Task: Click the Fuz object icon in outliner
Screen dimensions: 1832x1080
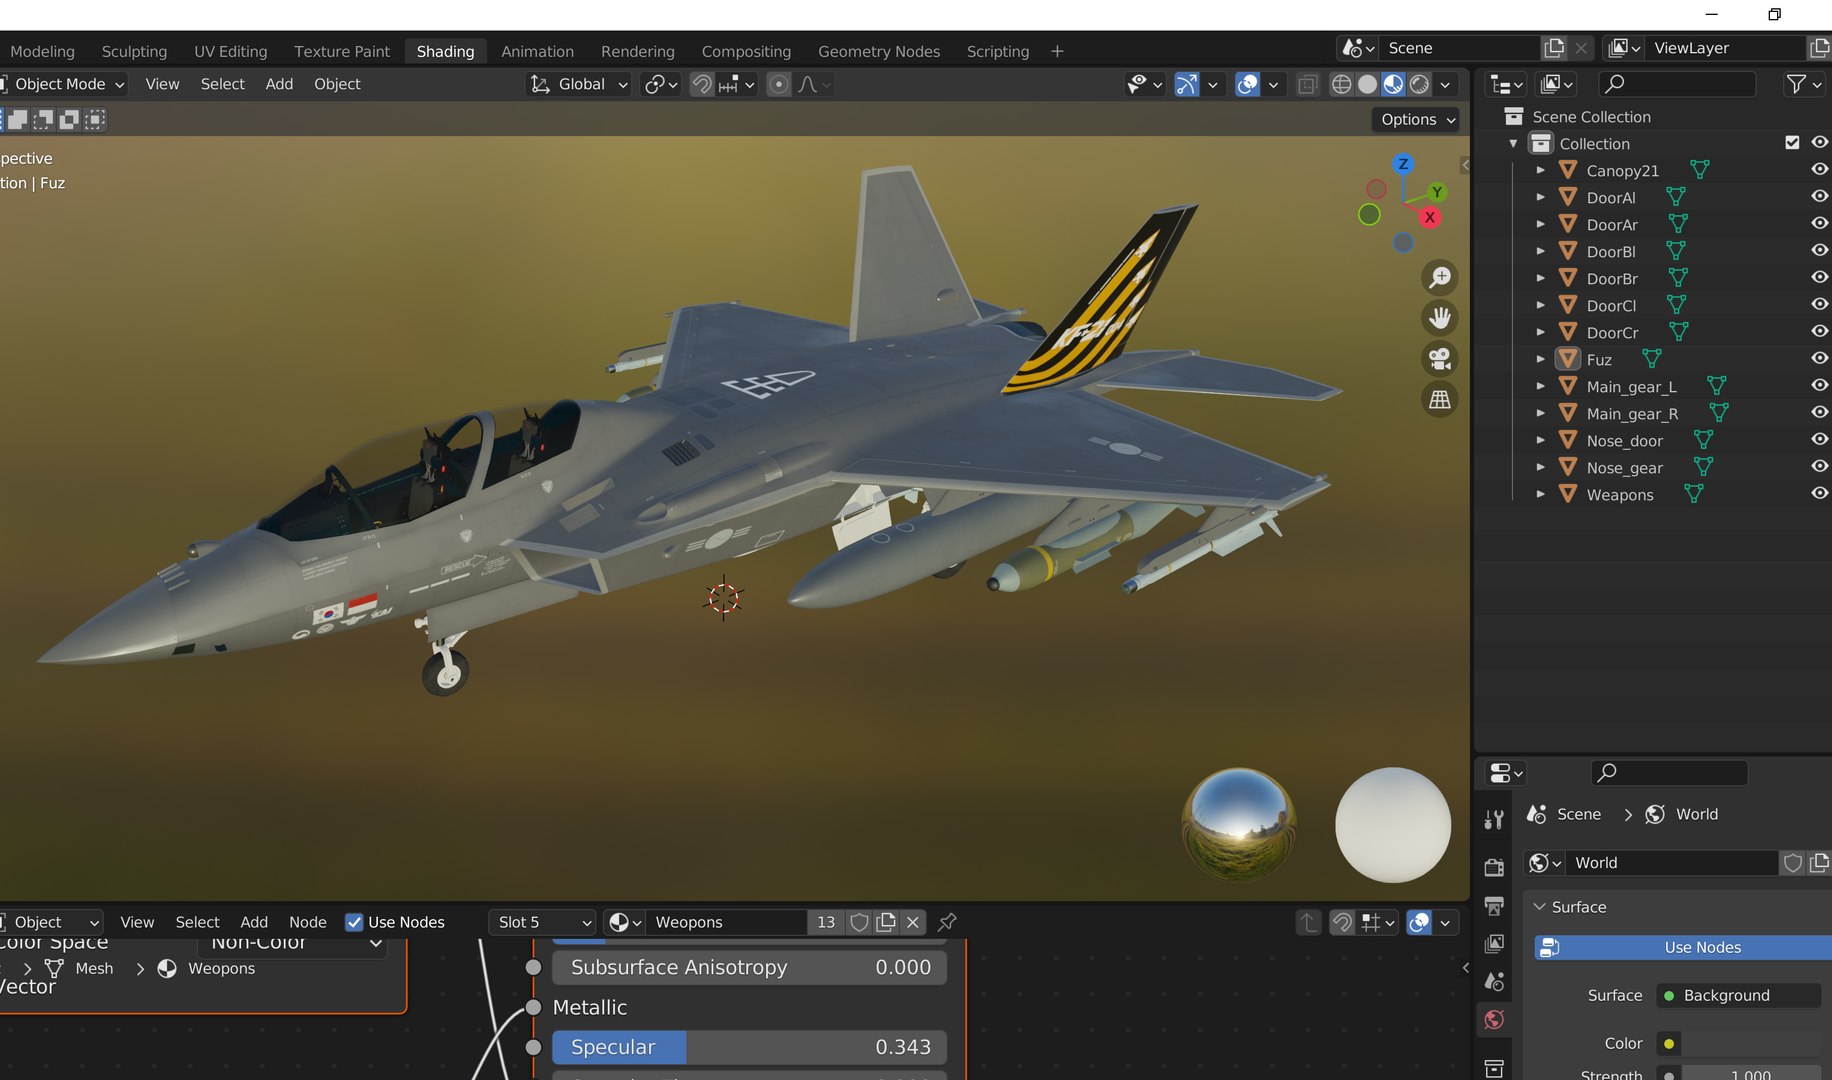Action: [x=1568, y=359]
